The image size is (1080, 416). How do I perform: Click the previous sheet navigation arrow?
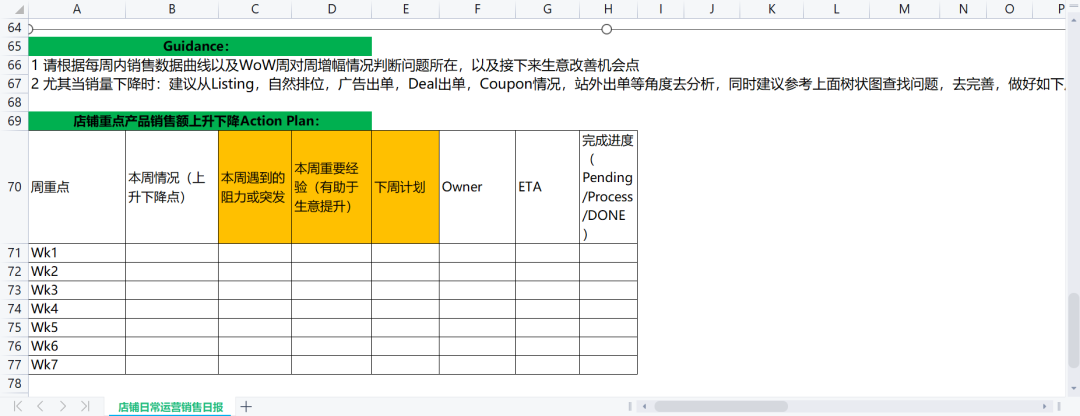pos(40,406)
